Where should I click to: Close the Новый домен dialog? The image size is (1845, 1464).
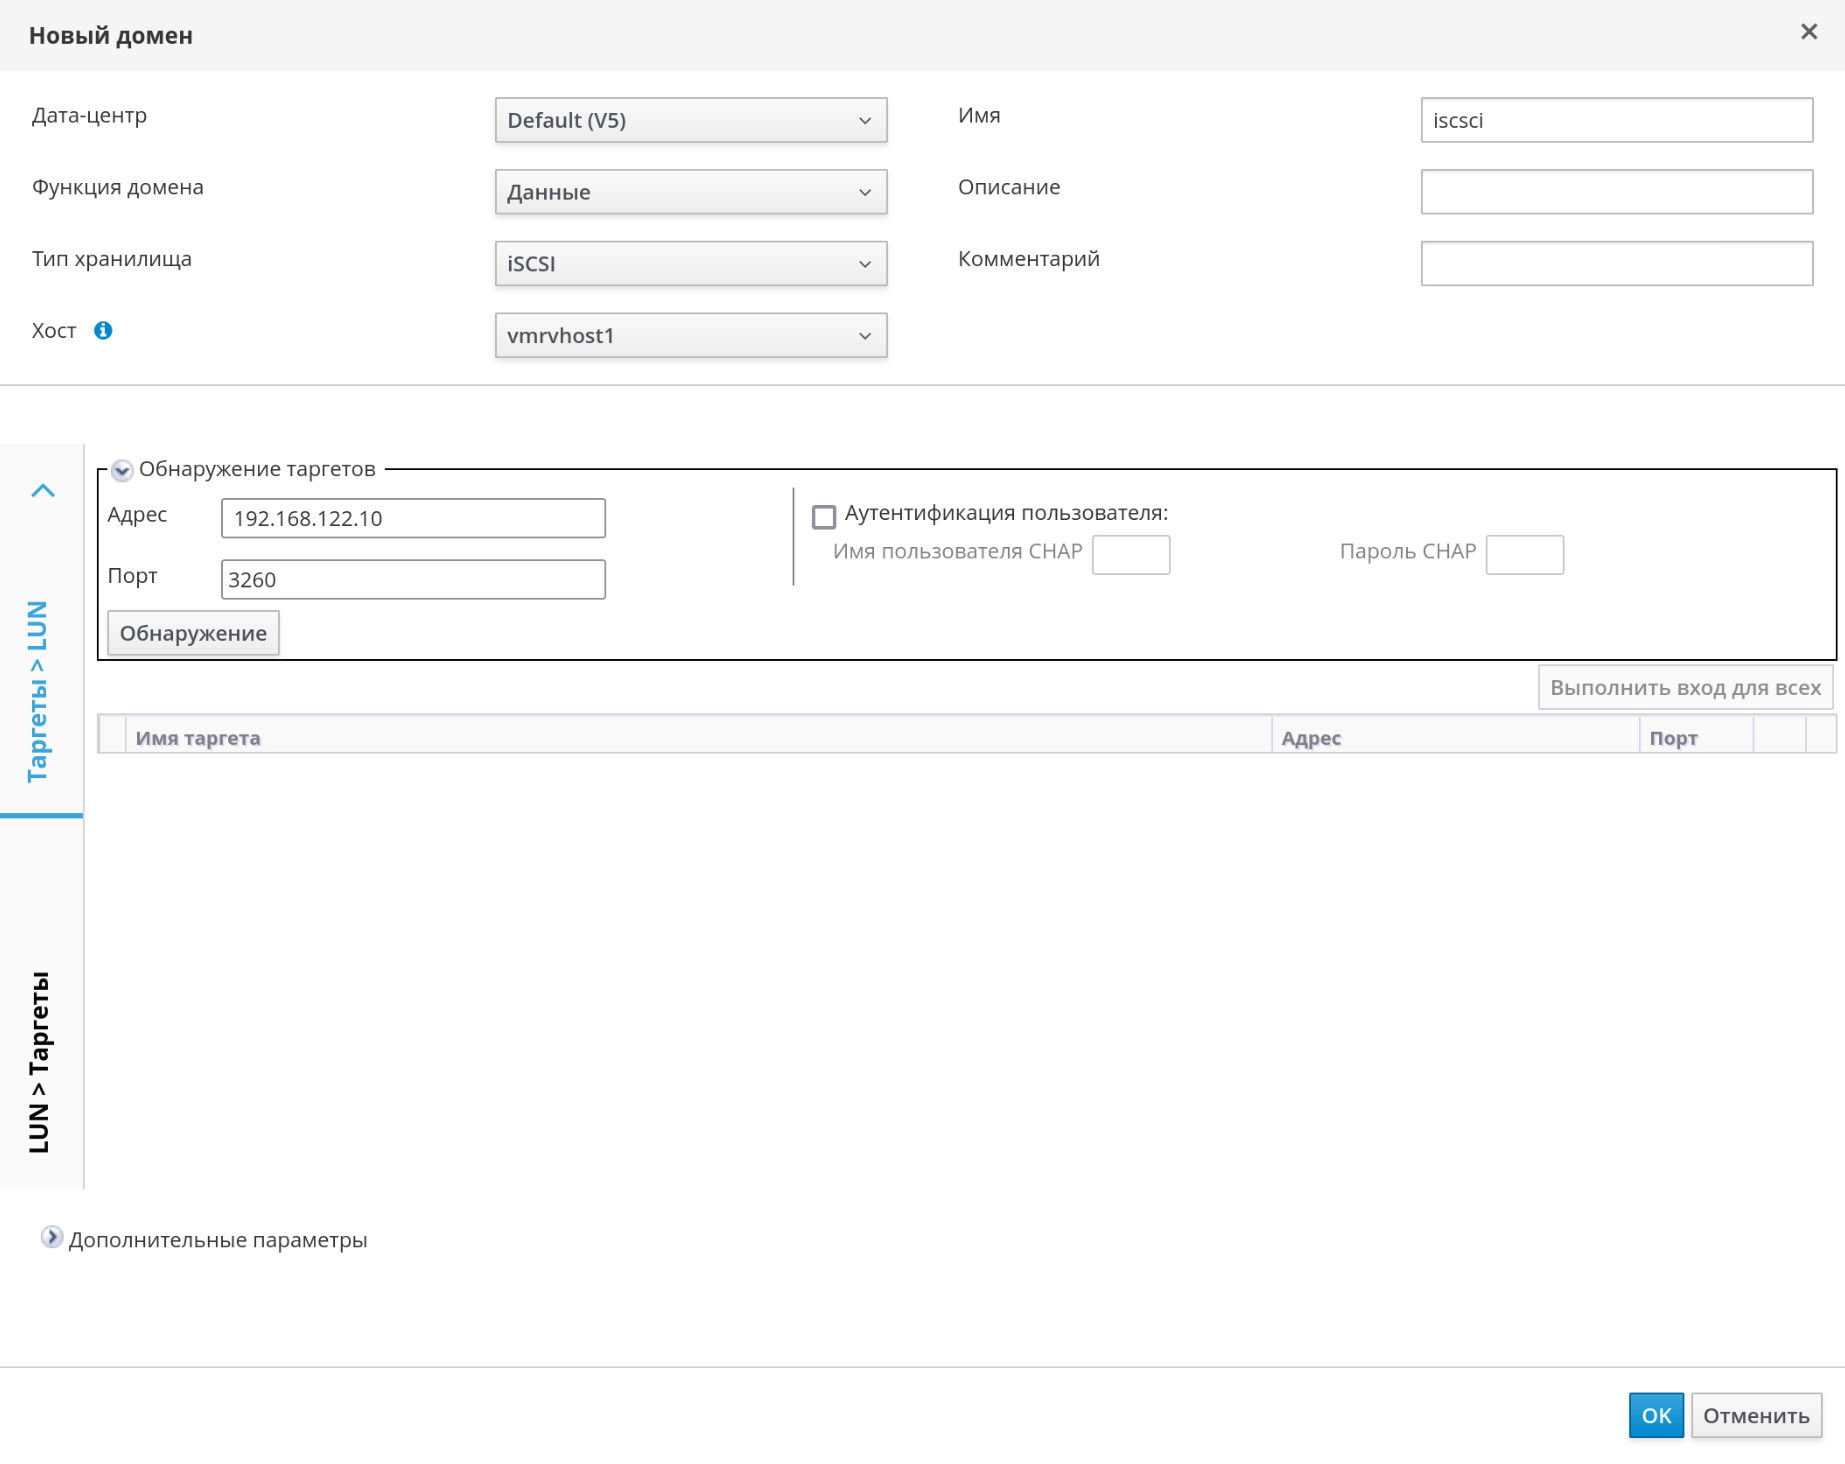point(1808,32)
